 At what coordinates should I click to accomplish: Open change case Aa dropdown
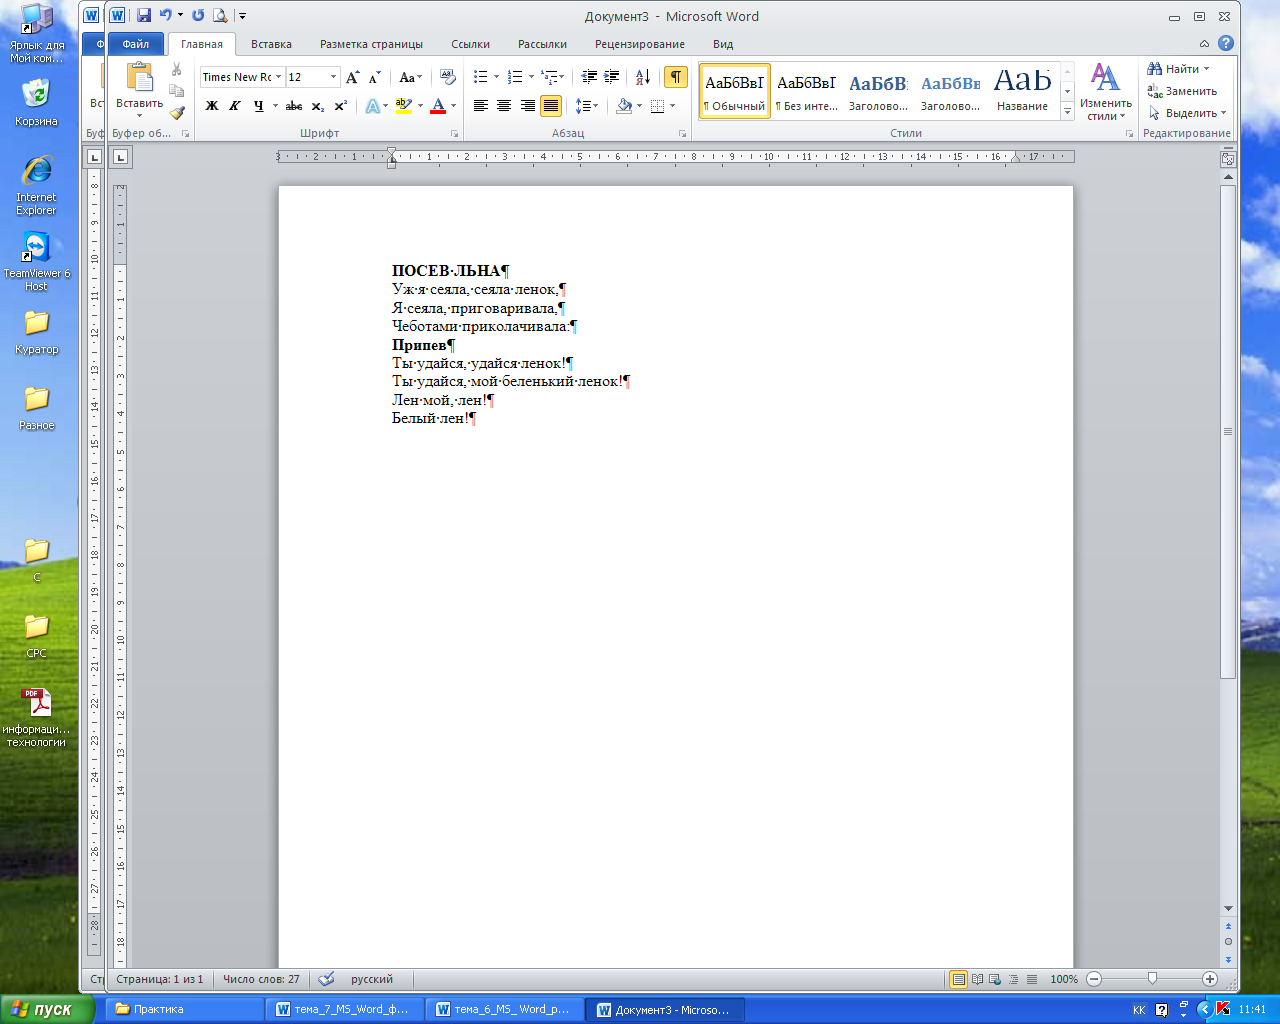pyautogui.click(x=410, y=77)
